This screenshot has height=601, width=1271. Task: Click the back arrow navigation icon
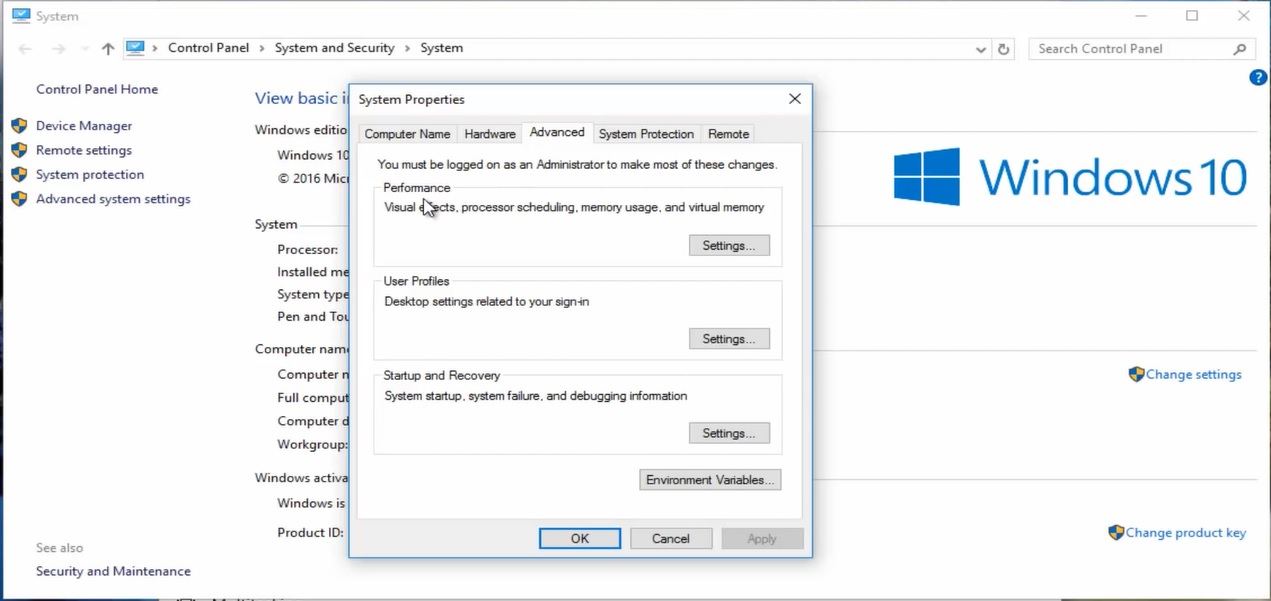tap(26, 49)
